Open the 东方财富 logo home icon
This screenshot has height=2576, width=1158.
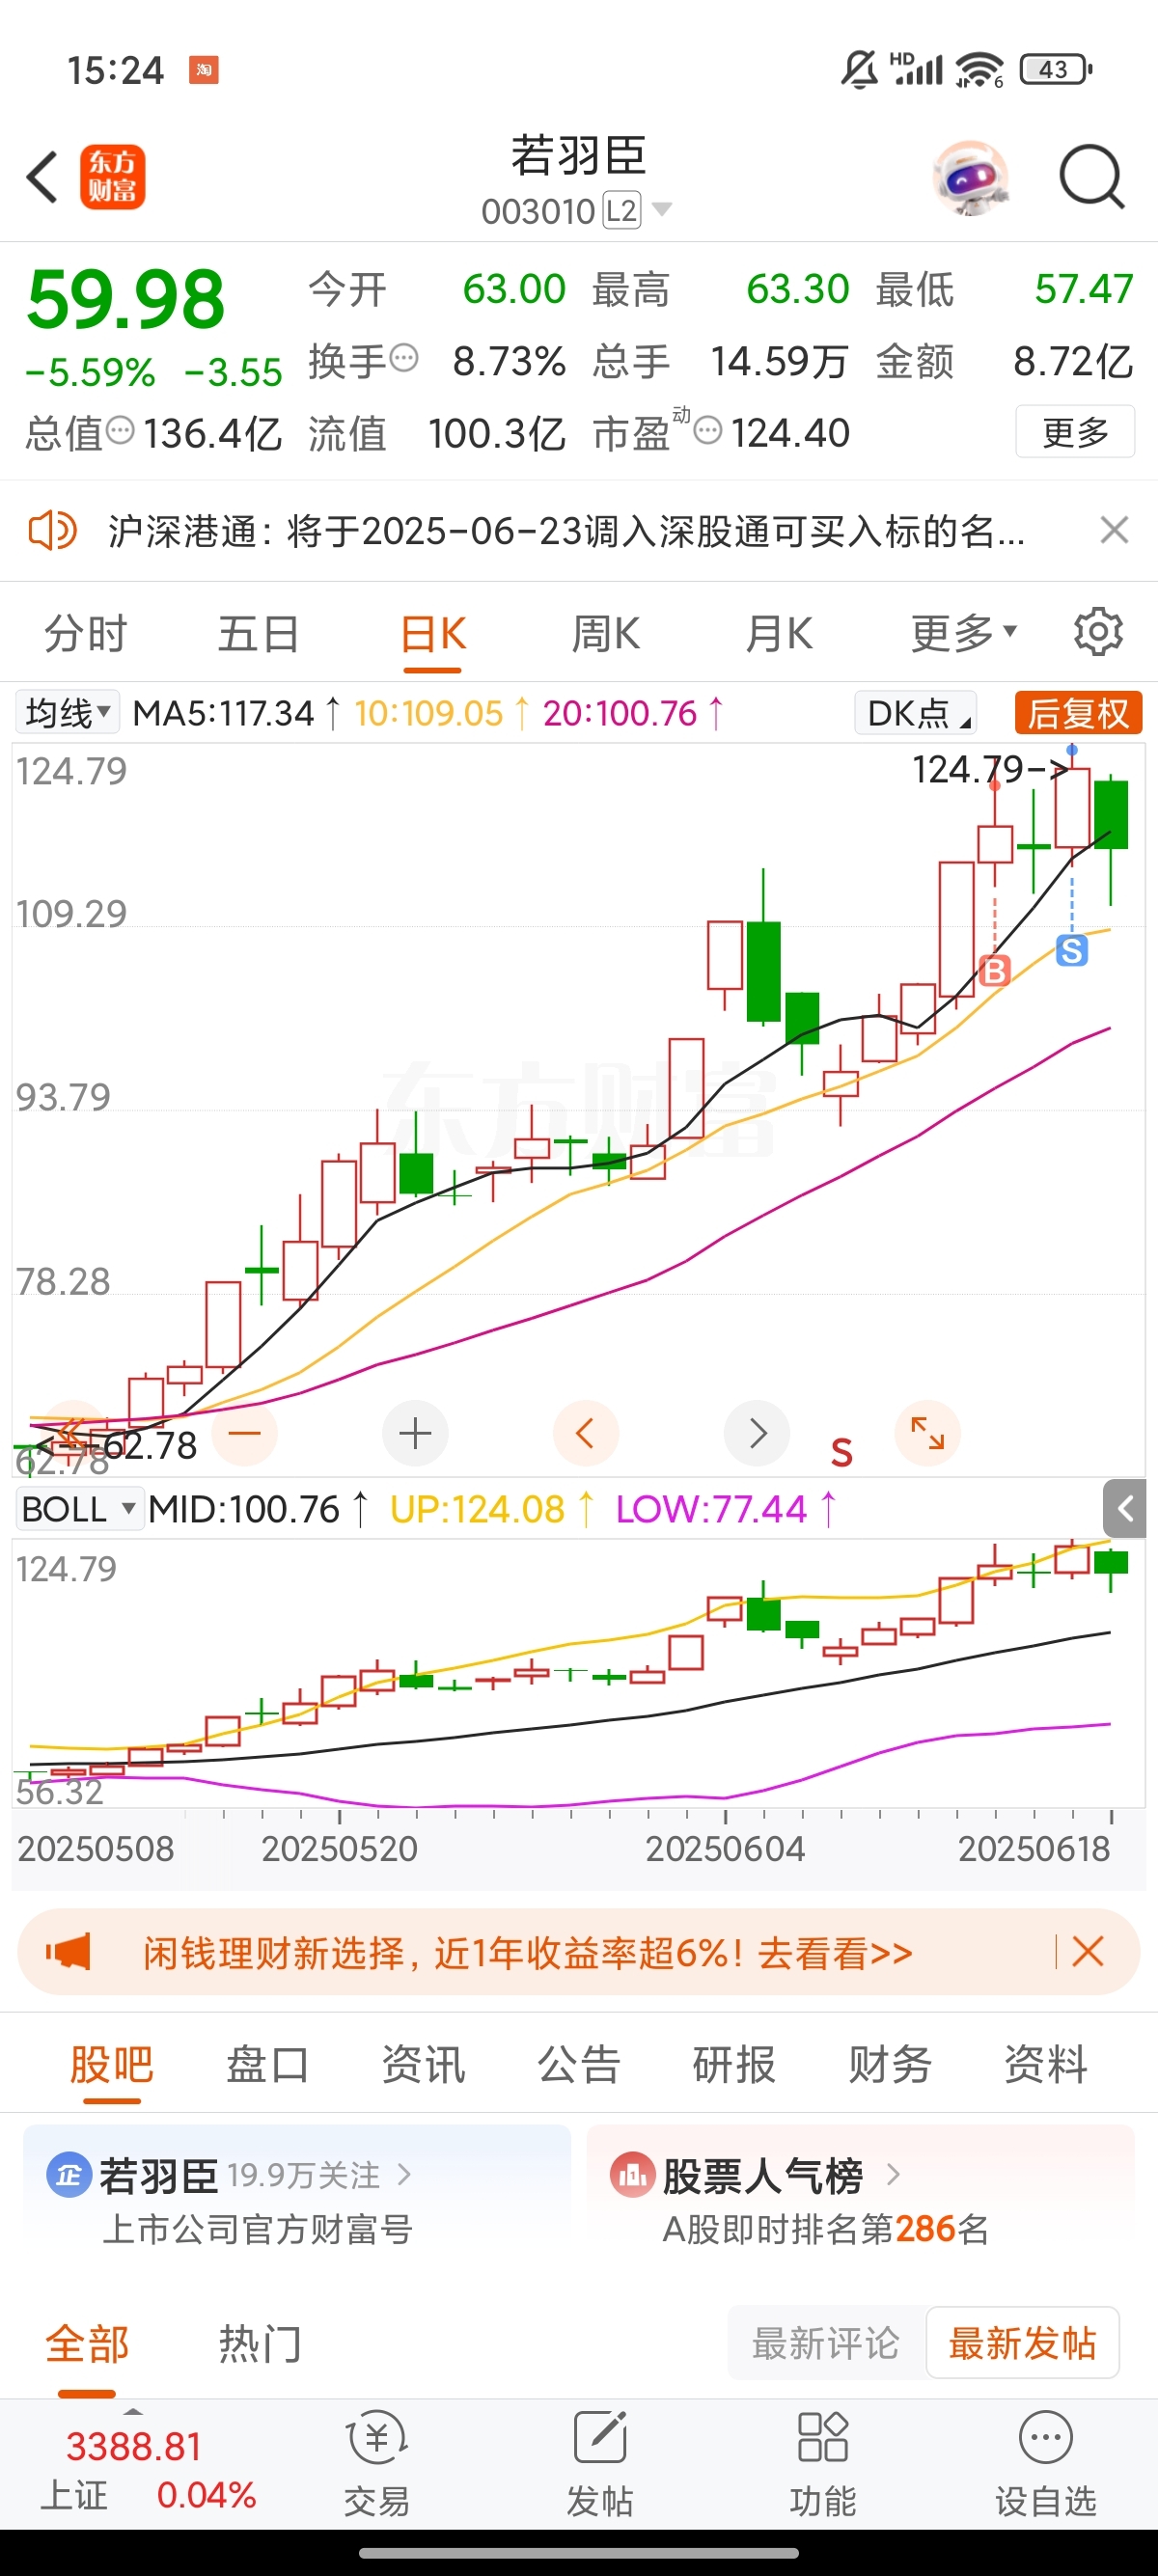(112, 177)
